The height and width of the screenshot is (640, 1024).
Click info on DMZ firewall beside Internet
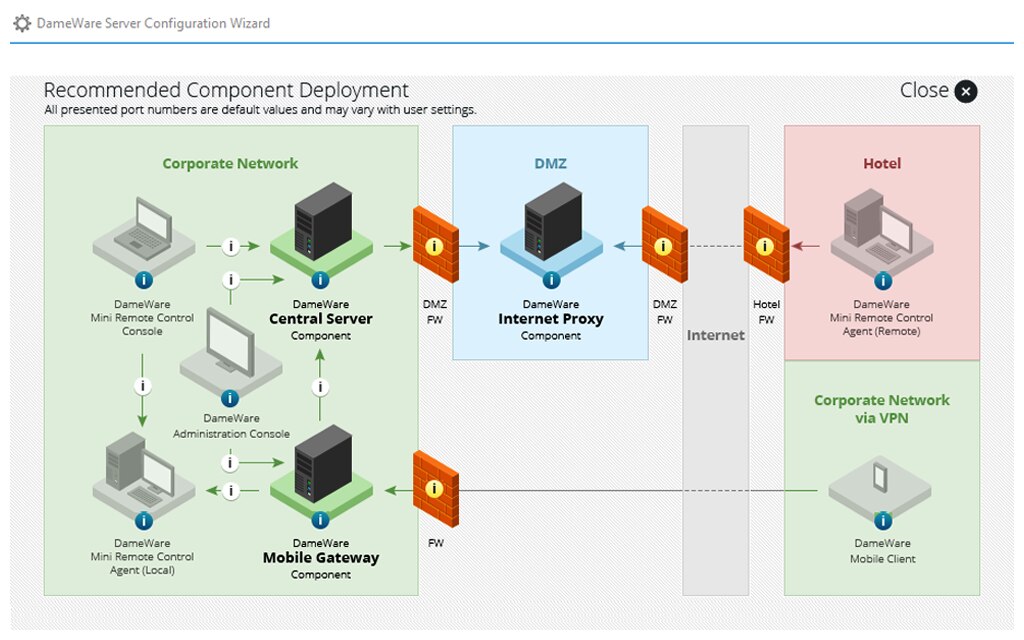click(x=663, y=246)
